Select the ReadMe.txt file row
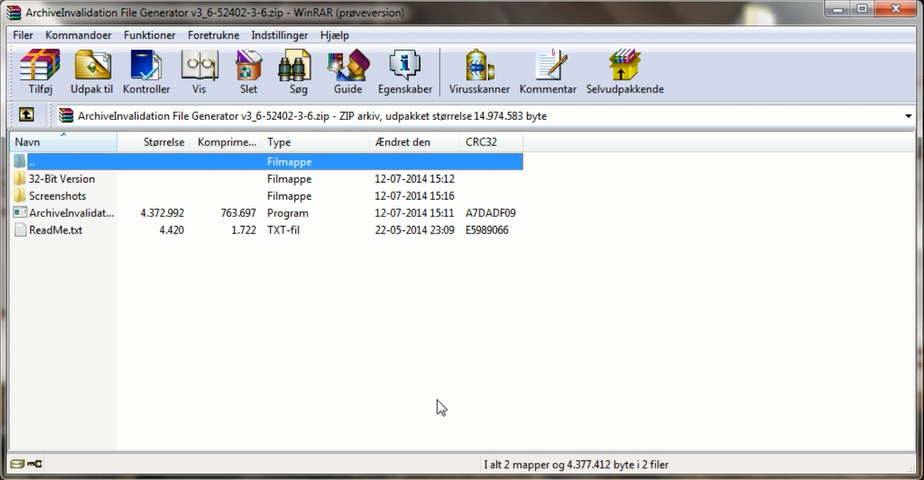 [266, 230]
